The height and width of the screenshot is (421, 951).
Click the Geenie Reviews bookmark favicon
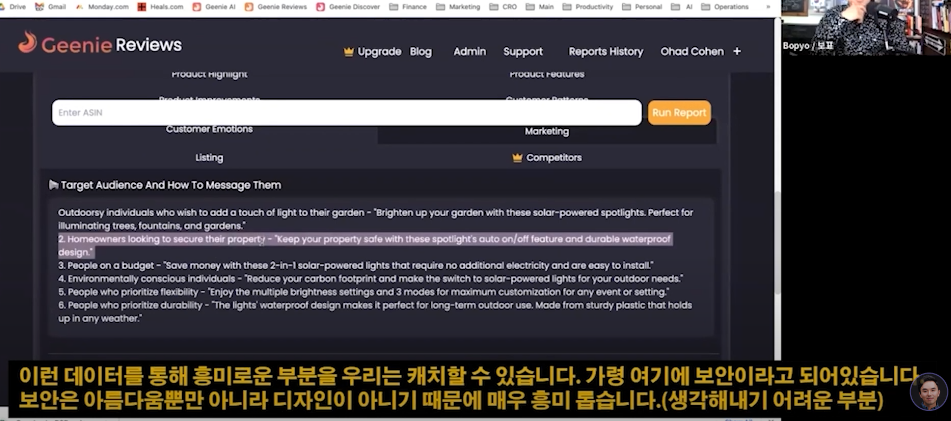tap(249, 7)
